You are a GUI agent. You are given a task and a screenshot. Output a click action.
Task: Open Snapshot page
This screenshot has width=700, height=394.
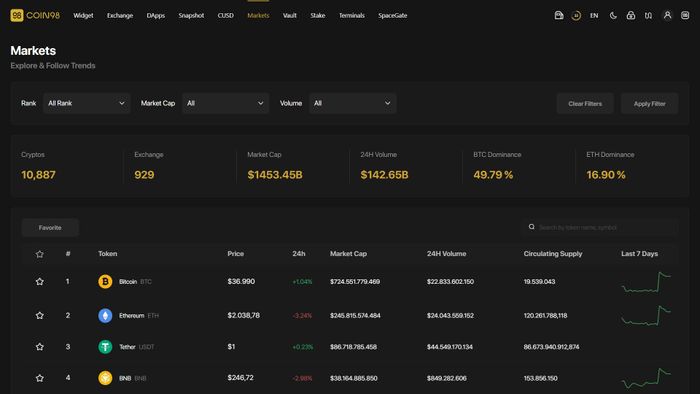coord(191,16)
